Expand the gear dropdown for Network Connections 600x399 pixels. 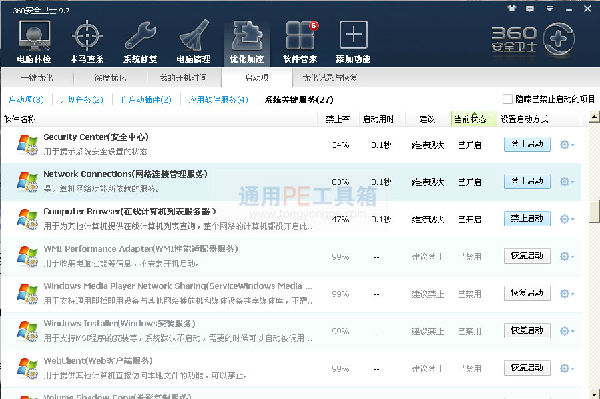click(567, 181)
